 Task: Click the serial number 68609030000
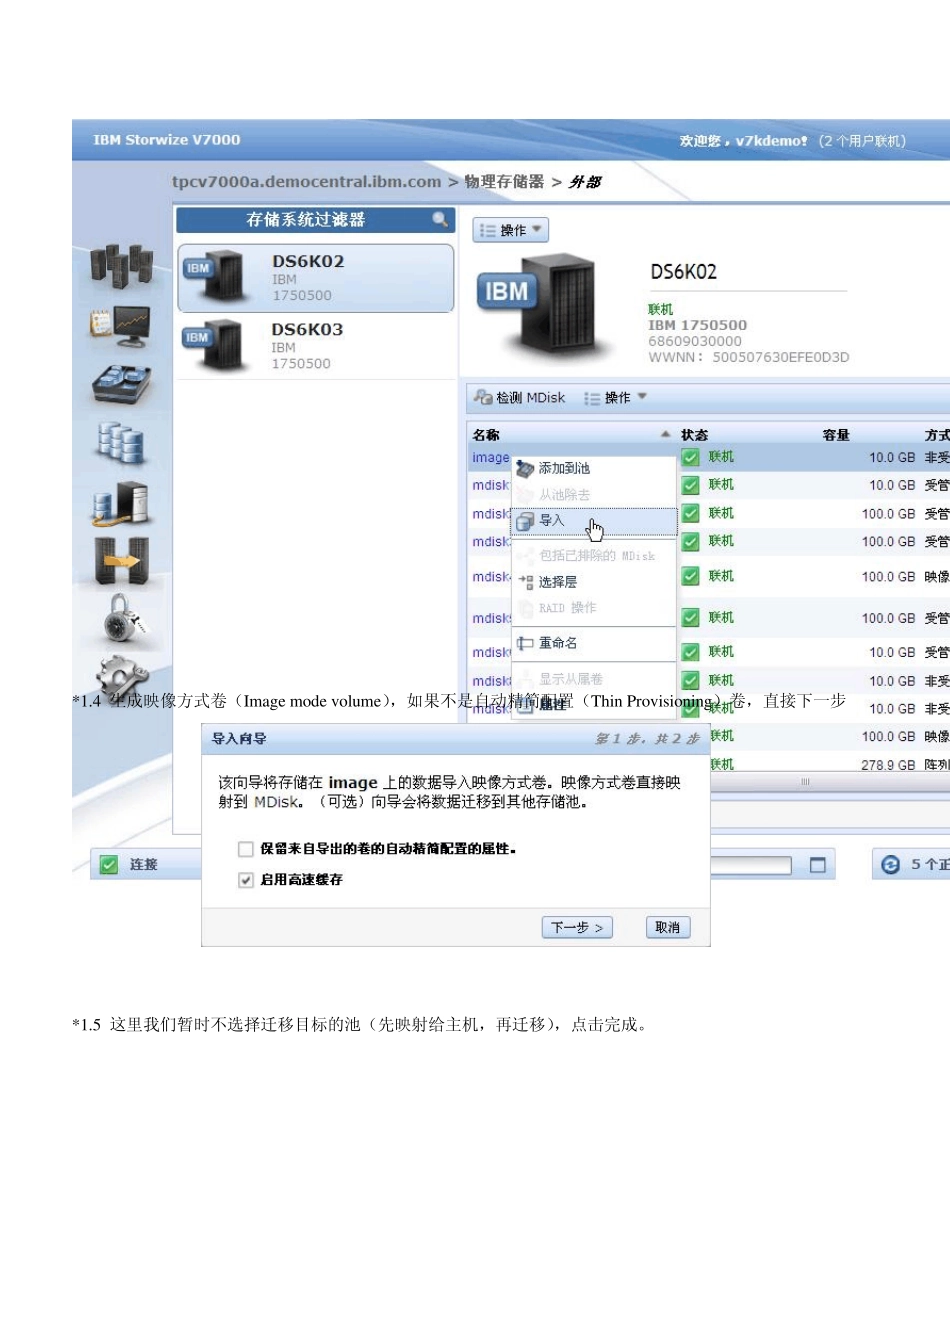pos(695,341)
